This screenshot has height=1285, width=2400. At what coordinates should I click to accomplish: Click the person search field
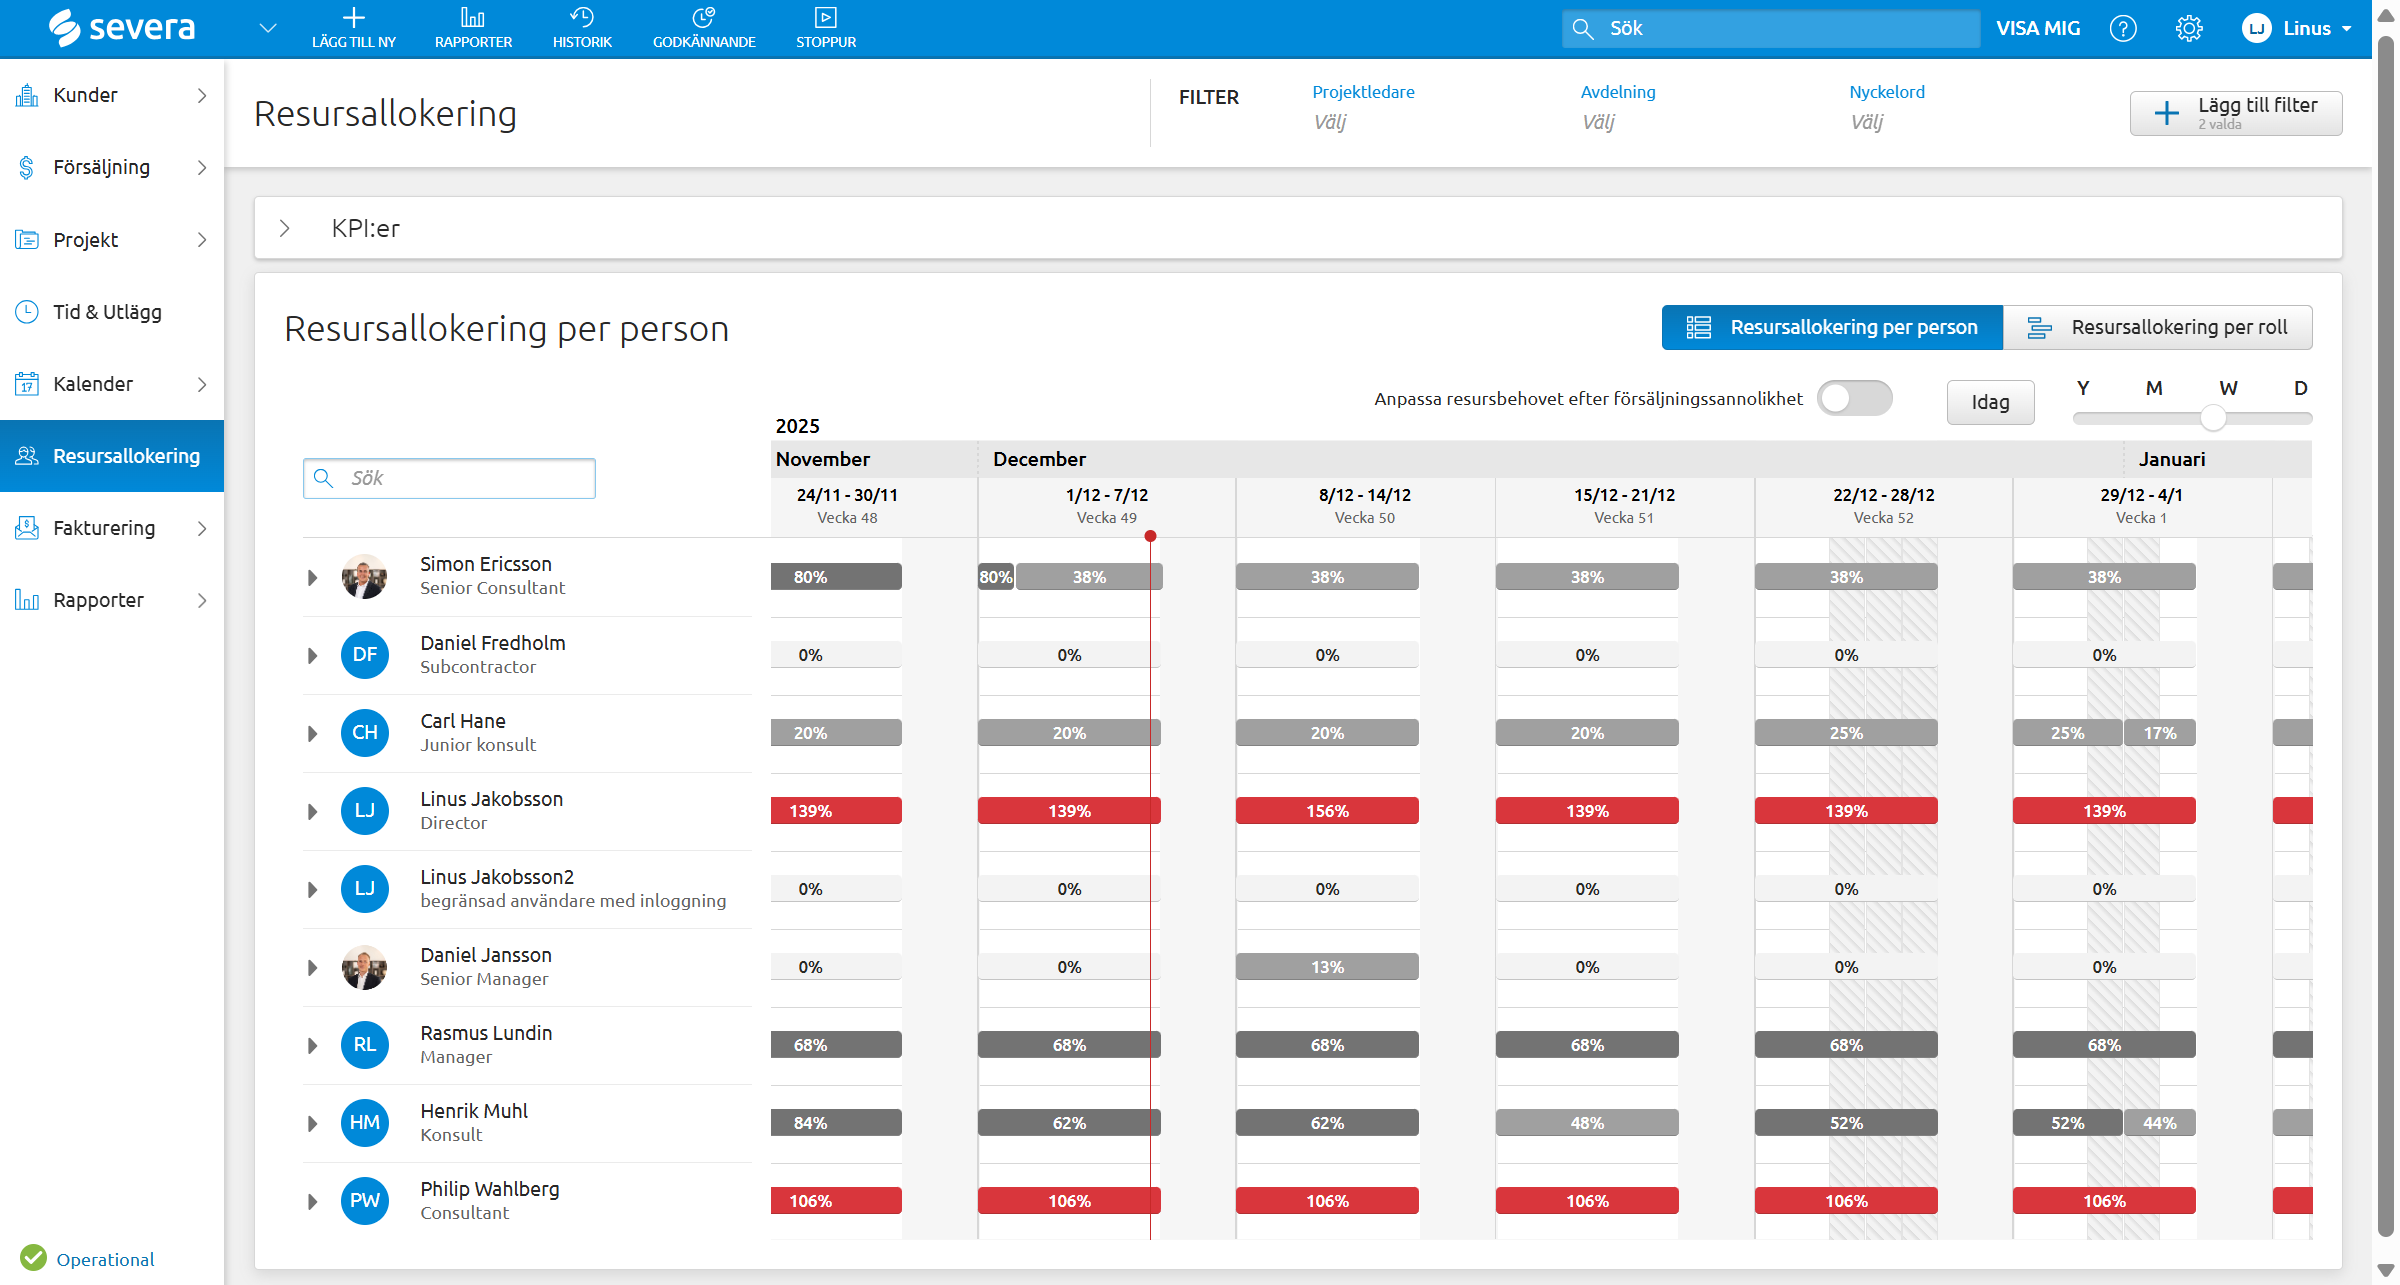(450, 478)
